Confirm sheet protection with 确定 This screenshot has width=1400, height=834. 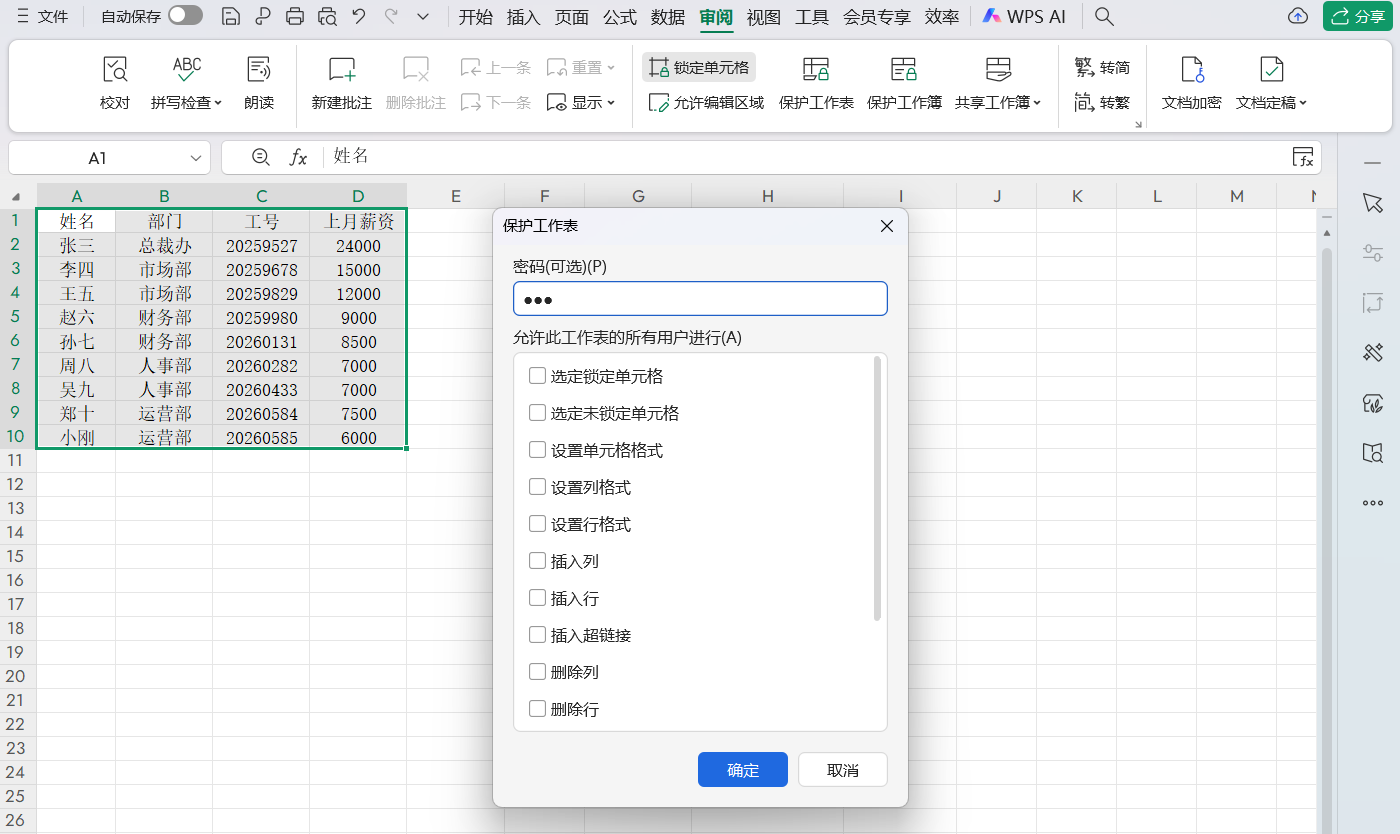coord(742,769)
